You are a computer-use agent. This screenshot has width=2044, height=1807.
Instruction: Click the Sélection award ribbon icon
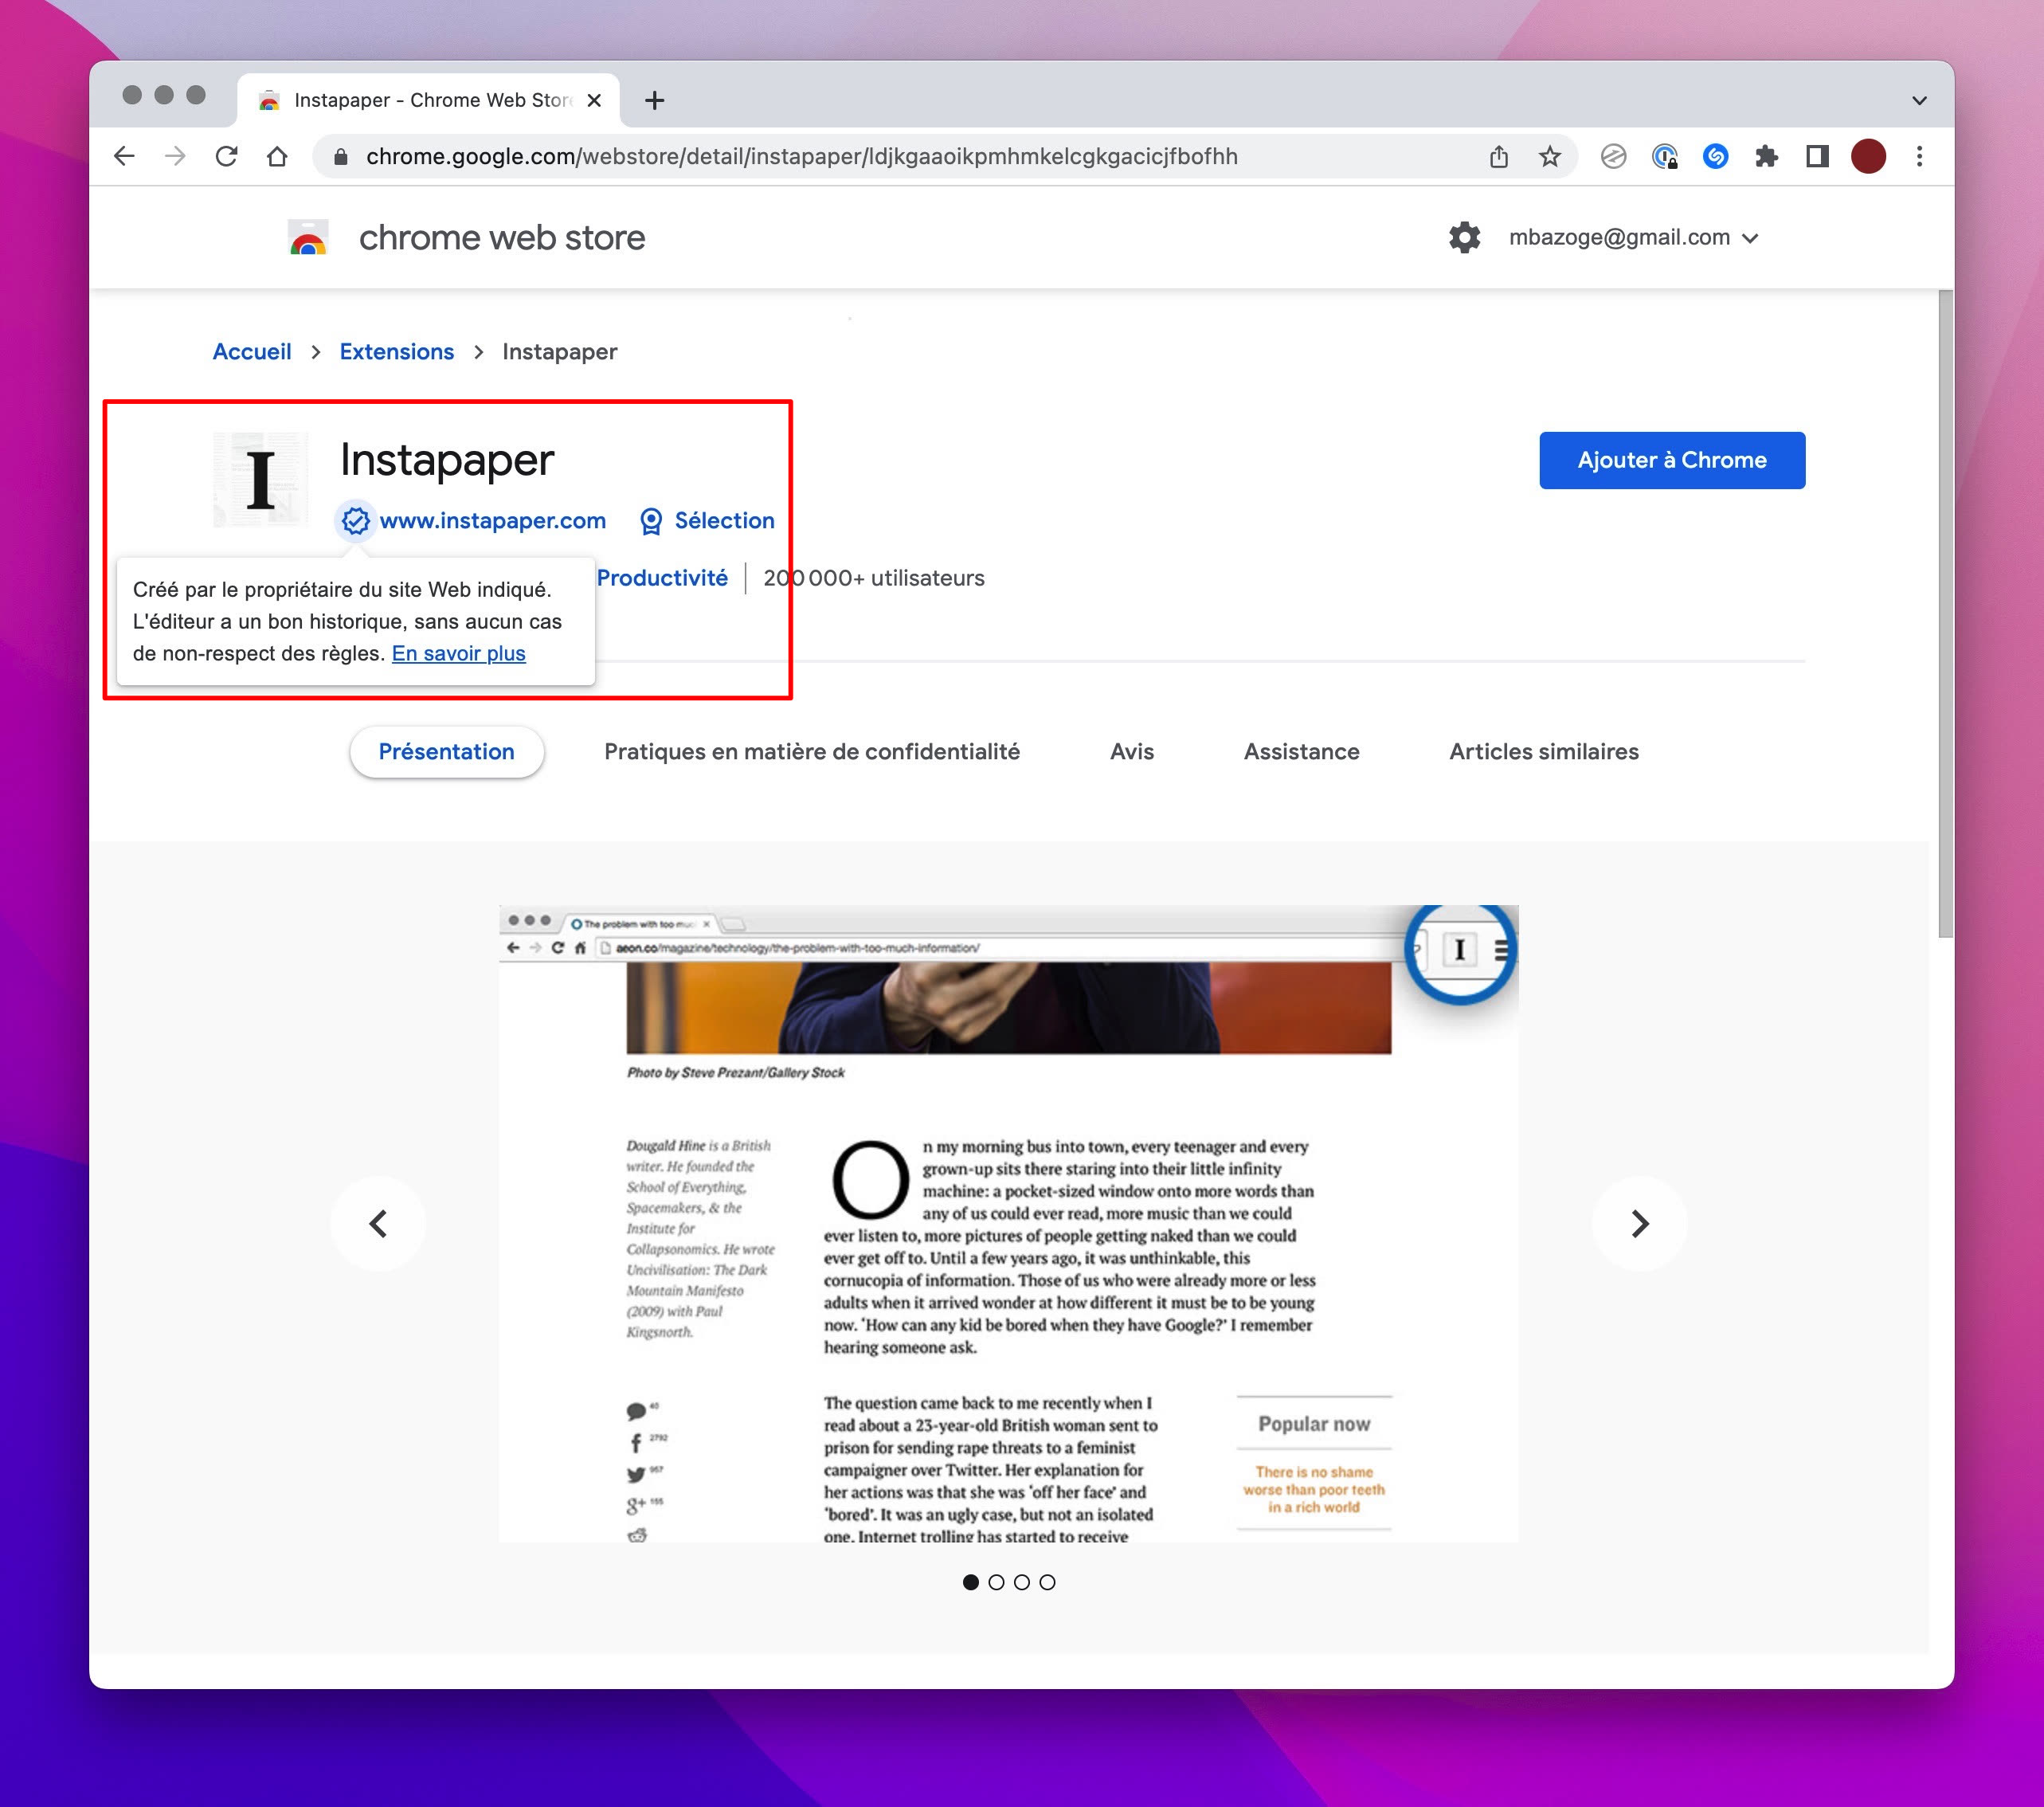coord(651,521)
